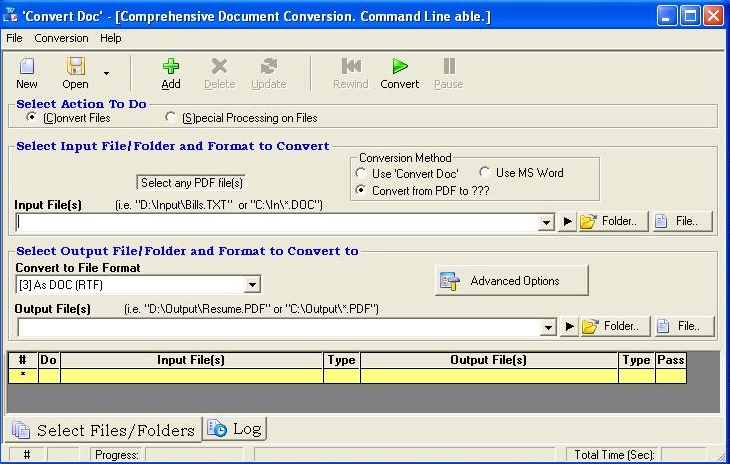Click the yellow Input File(s) cell in new row
This screenshot has height=464, width=730.
point(191,376)
